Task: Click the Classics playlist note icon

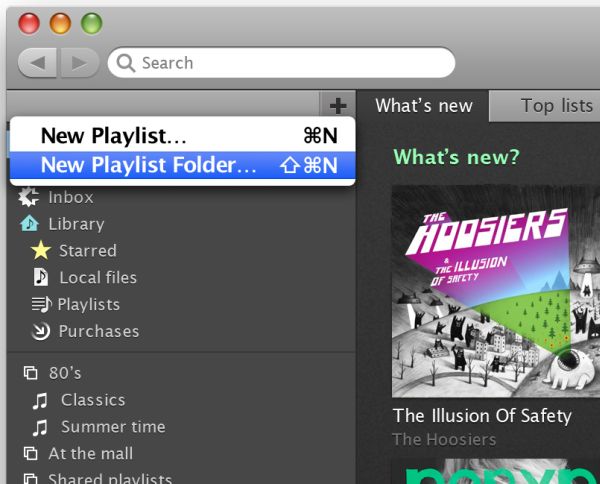Action: pos(40,401)
